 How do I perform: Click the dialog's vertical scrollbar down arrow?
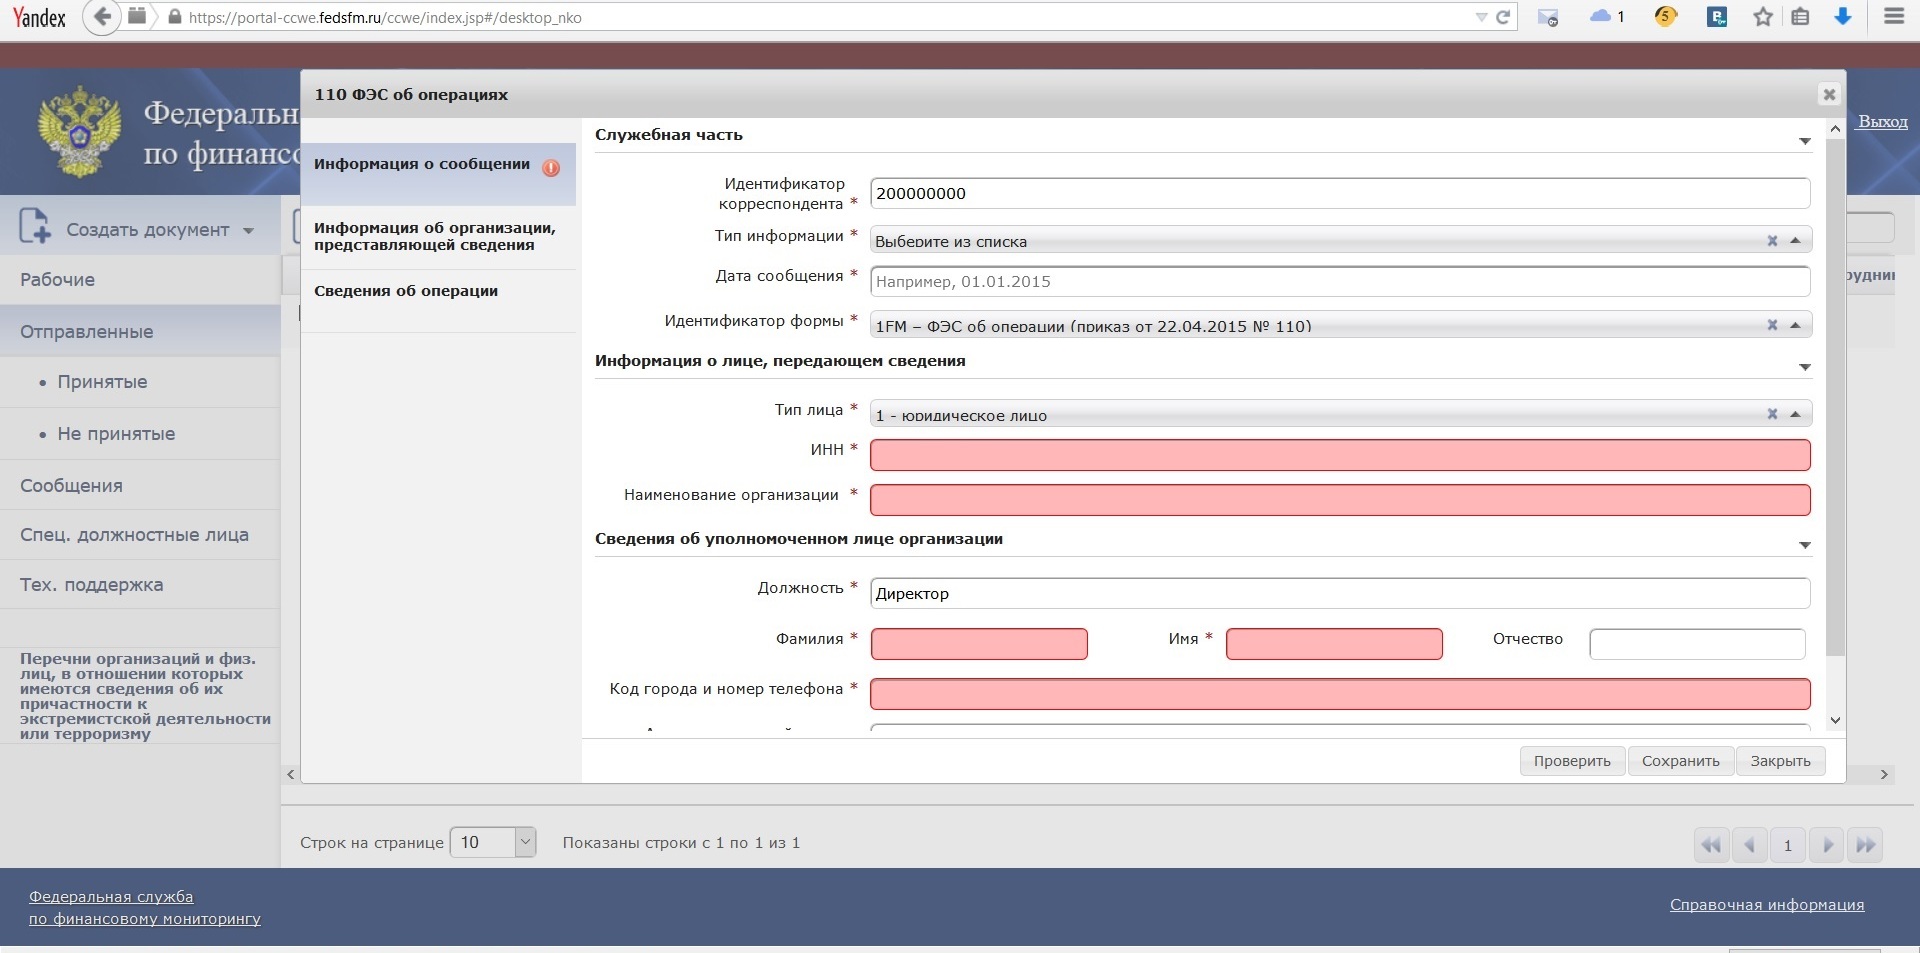1835,720
